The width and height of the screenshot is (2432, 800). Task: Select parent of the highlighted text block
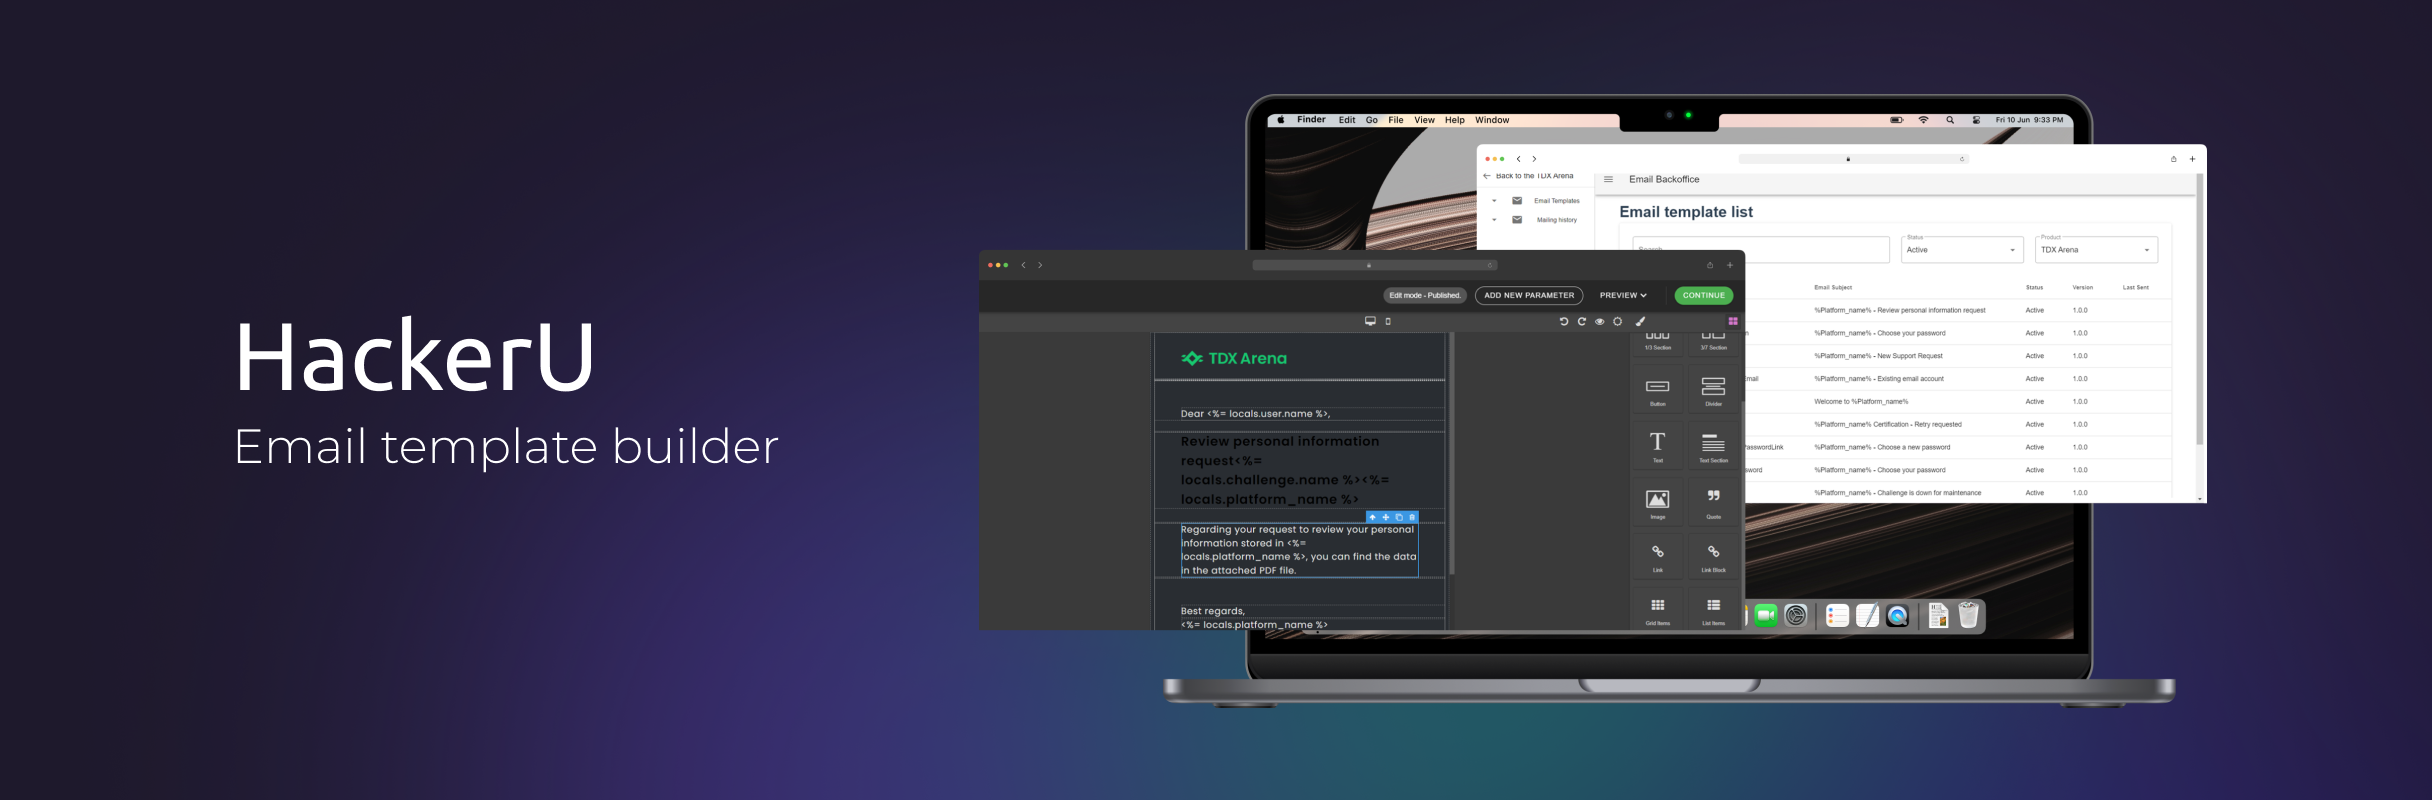(1373, 517)
